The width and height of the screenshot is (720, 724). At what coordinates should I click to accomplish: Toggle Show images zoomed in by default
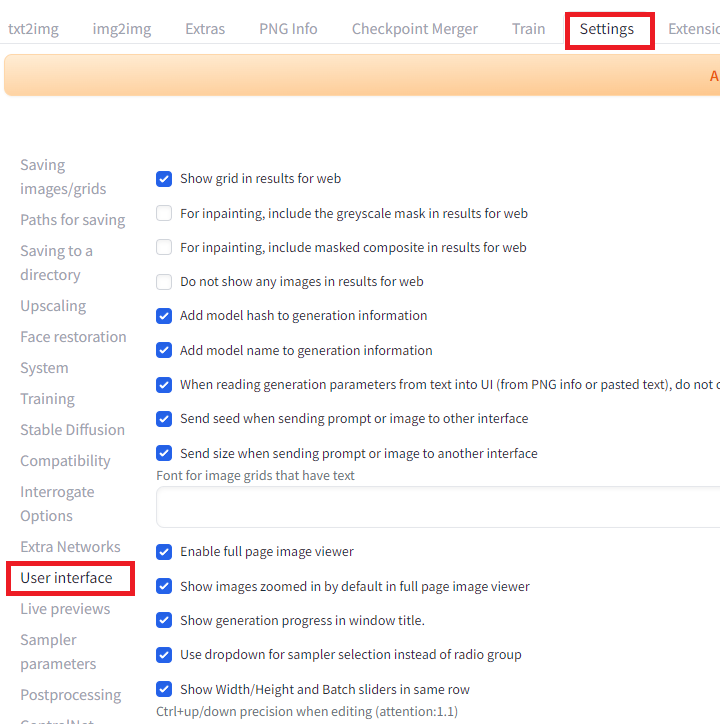[x=164, y=586]
